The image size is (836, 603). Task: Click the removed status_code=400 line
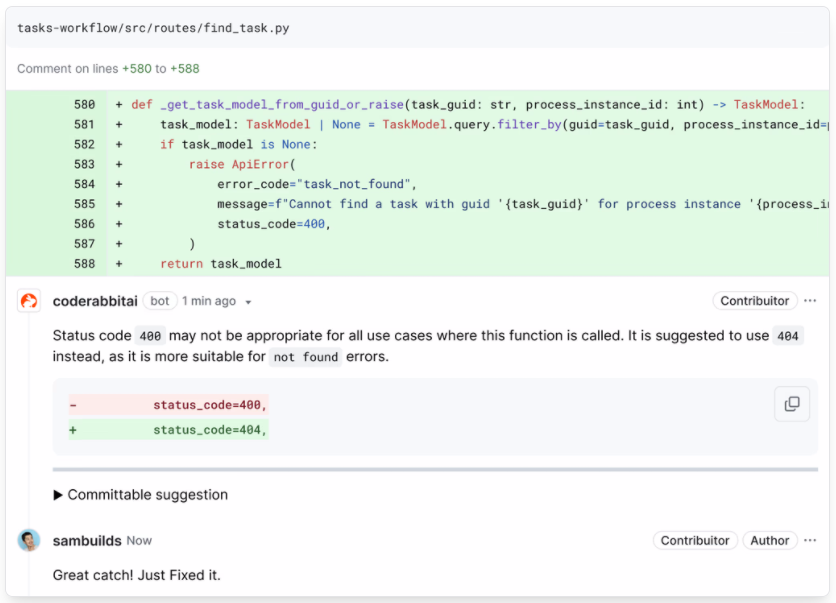pyautogui.click(x=168, y=405)
